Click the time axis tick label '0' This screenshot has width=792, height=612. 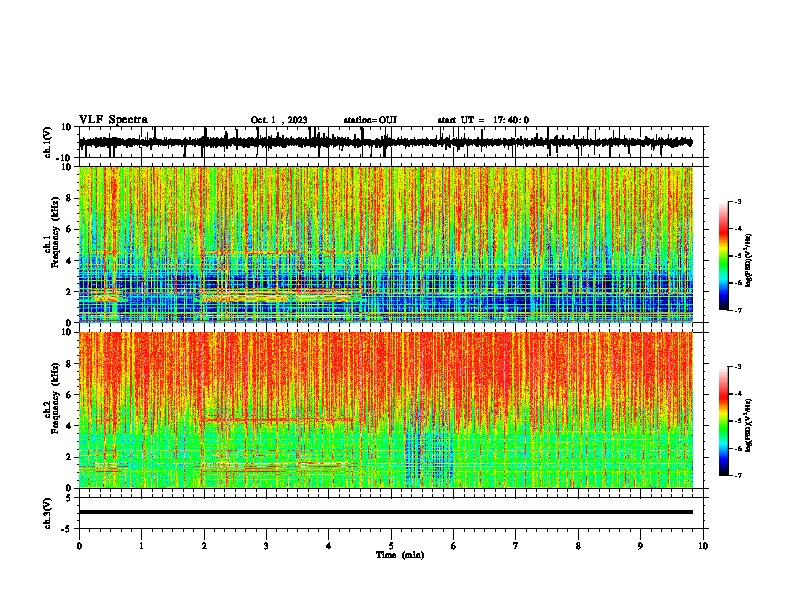click(79, 546)
